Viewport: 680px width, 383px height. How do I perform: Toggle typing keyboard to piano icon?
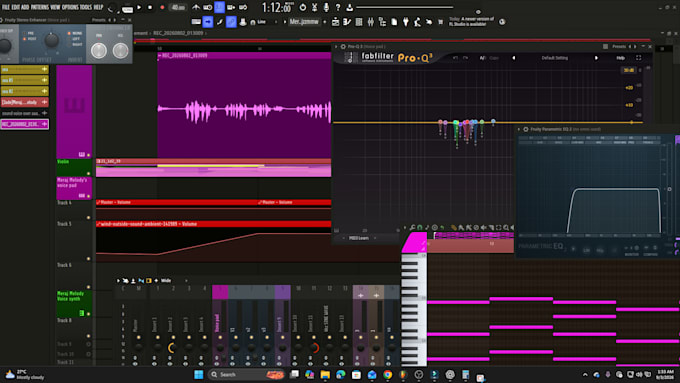[196, 22]
